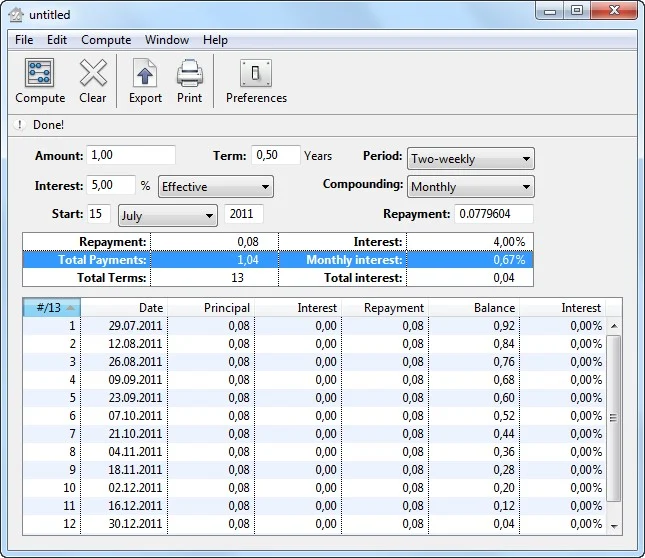Open the Window menu
Viewport: 645px width, 558px height.
[x=167, y=40]
